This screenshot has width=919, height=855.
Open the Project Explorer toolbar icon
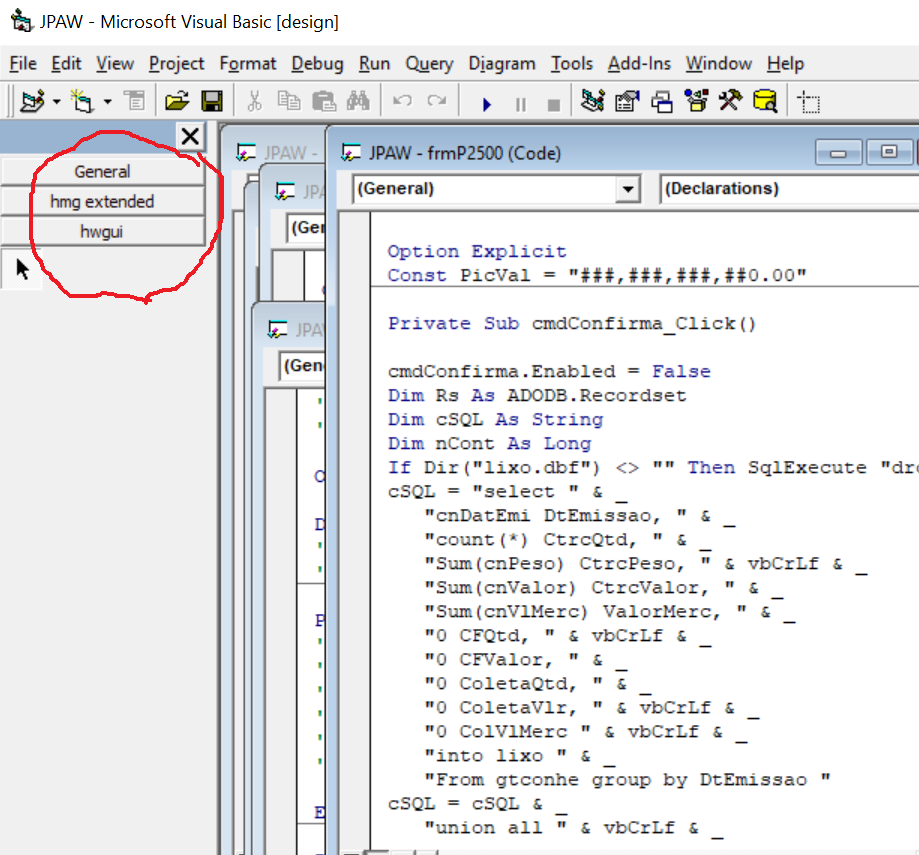point(593,101)
